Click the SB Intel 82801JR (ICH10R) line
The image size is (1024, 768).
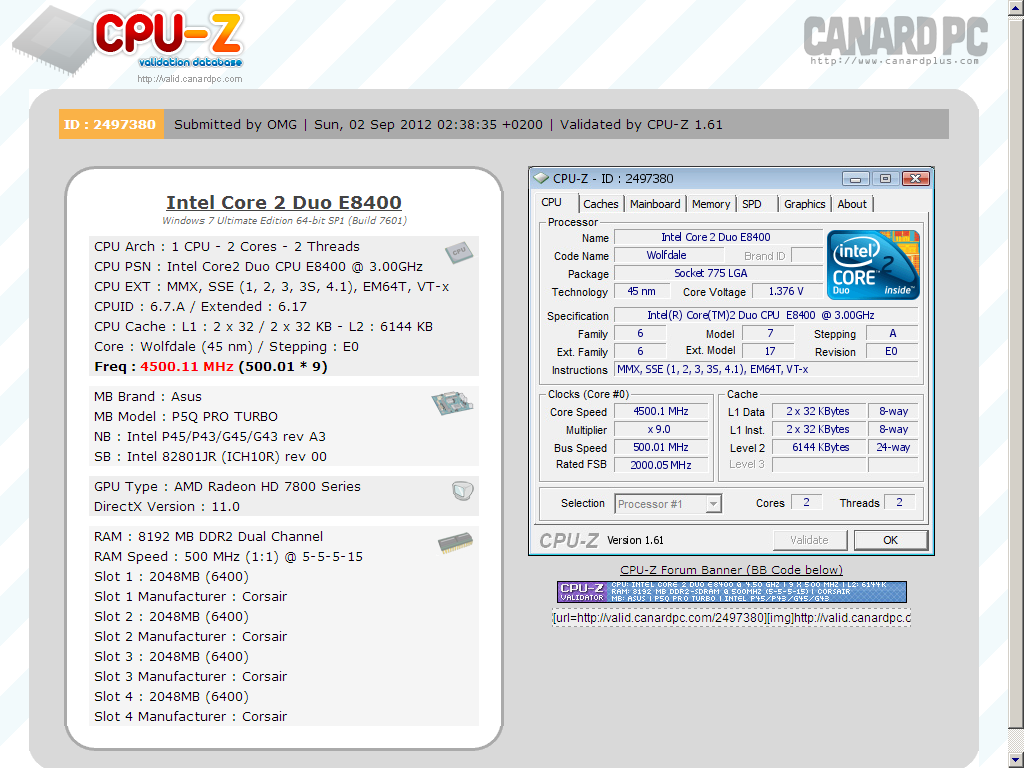pos(210,456)
